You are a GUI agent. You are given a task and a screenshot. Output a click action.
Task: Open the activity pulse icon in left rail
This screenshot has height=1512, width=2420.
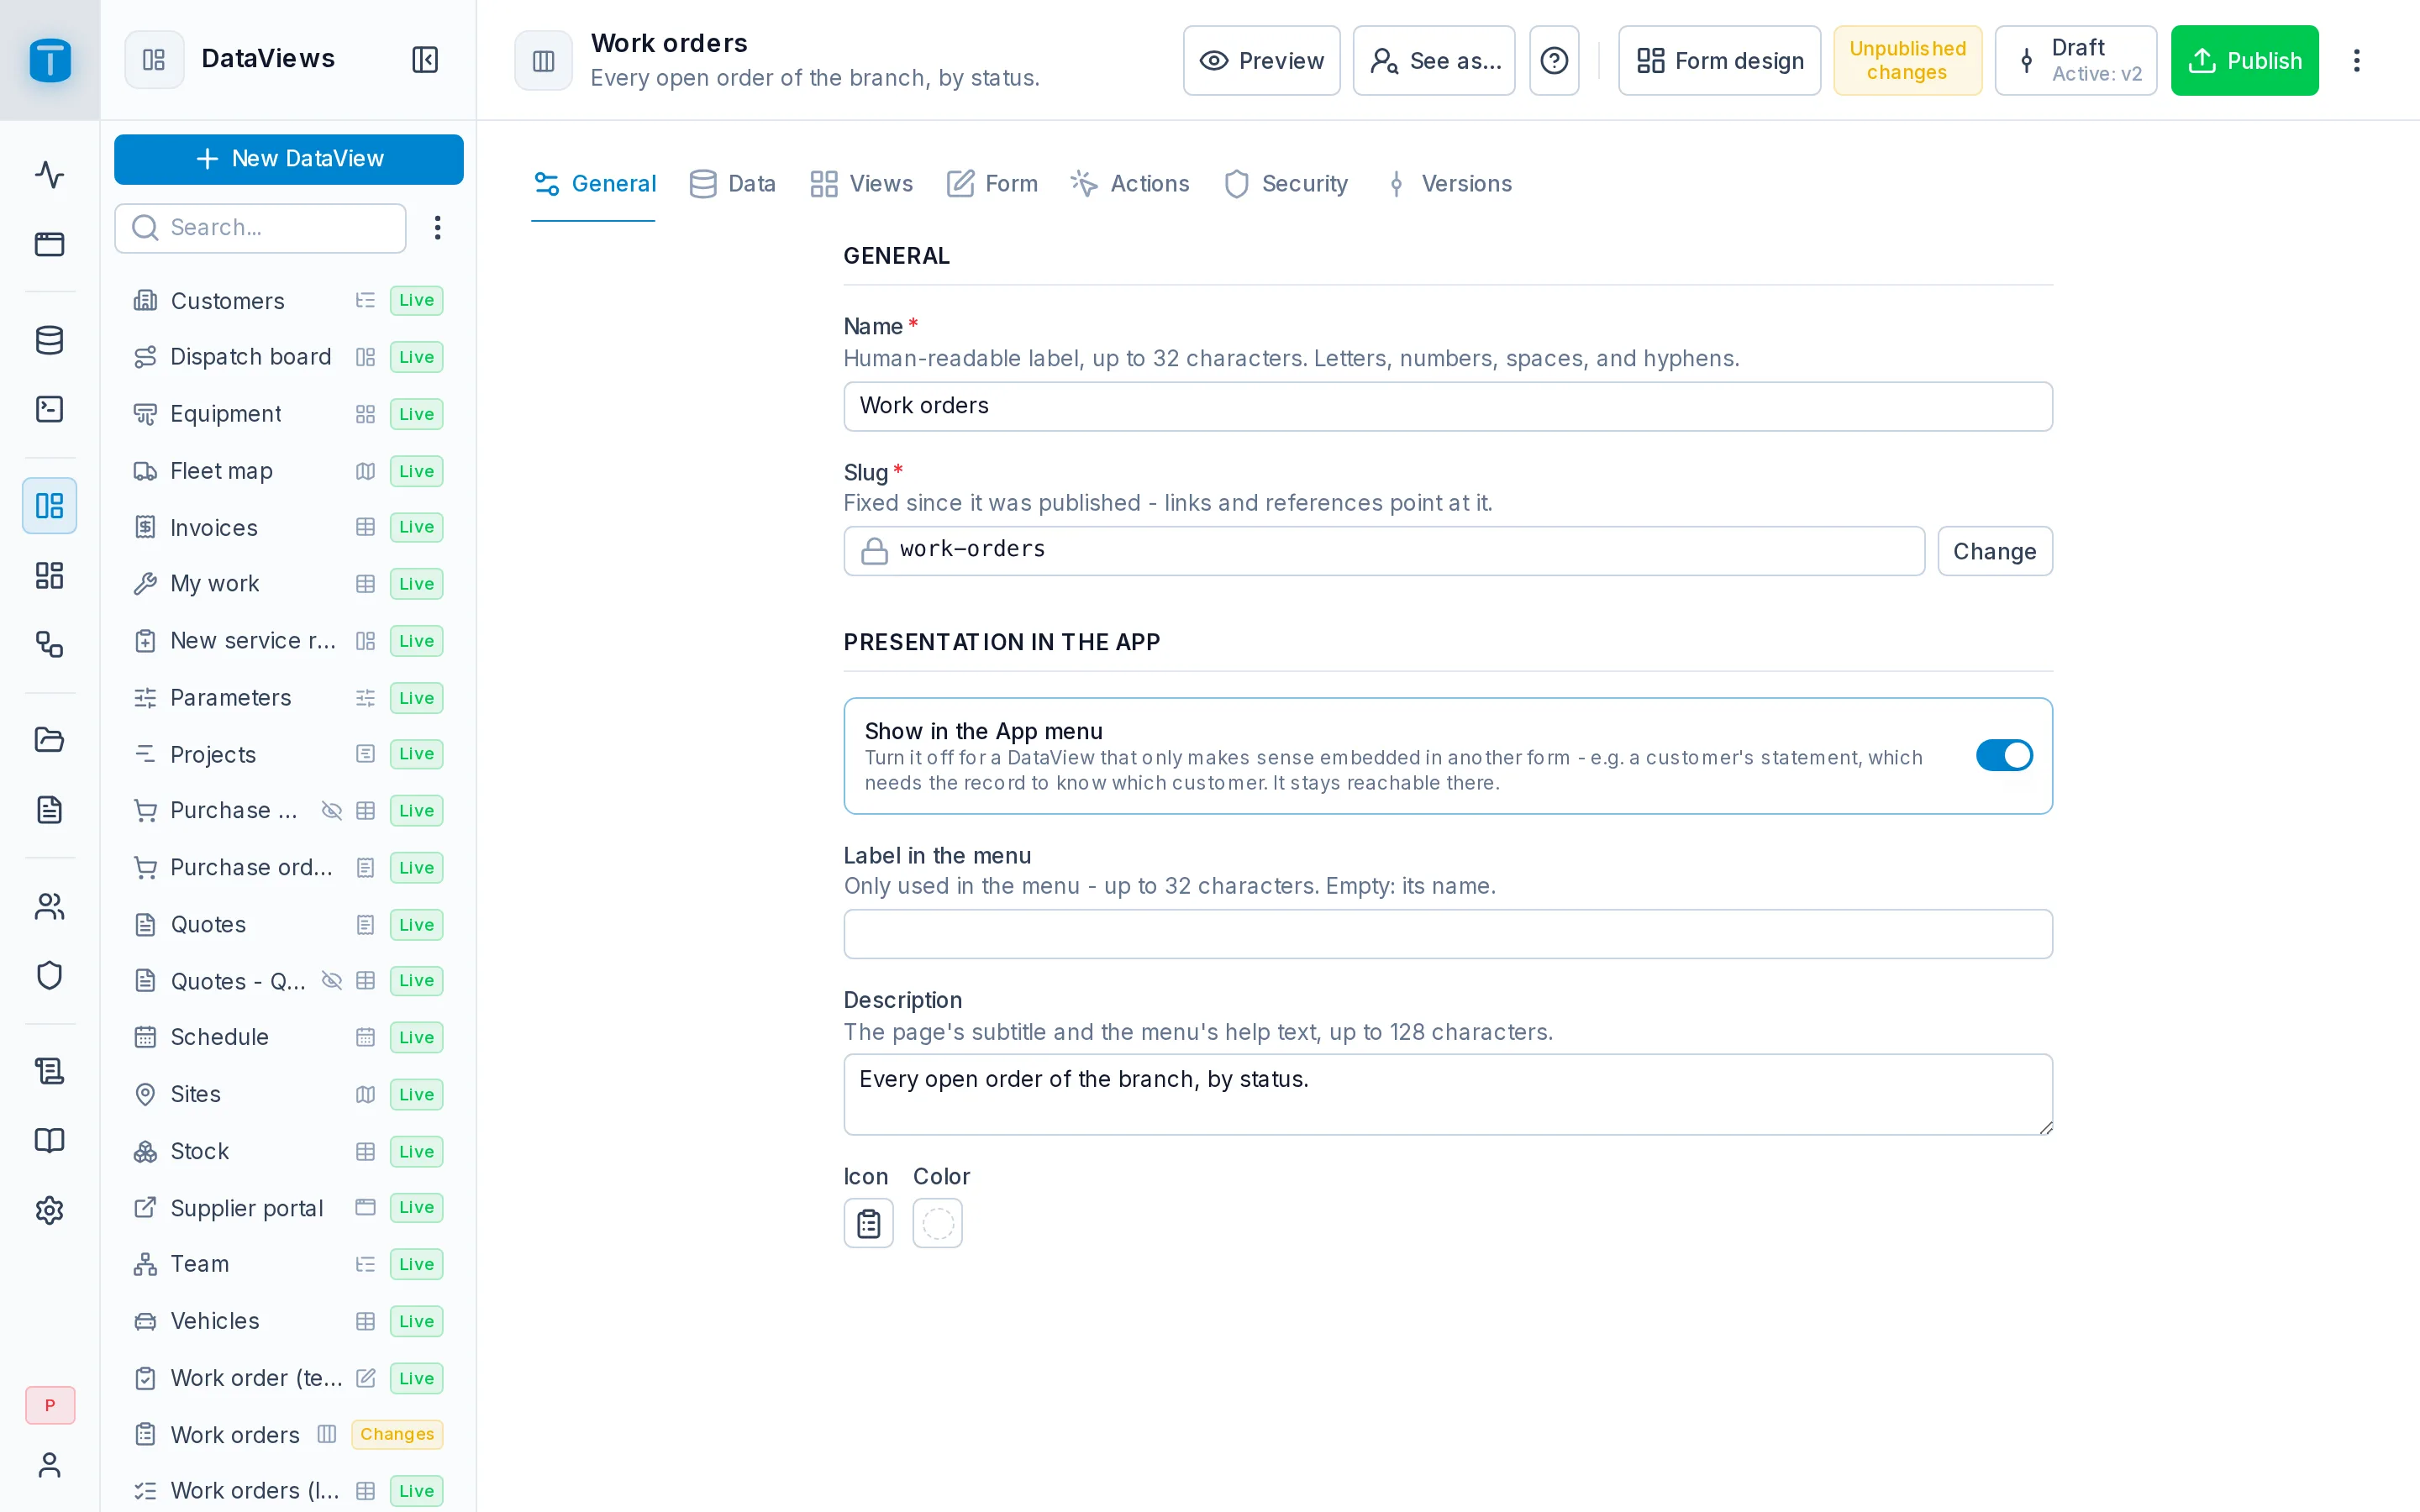49,174
